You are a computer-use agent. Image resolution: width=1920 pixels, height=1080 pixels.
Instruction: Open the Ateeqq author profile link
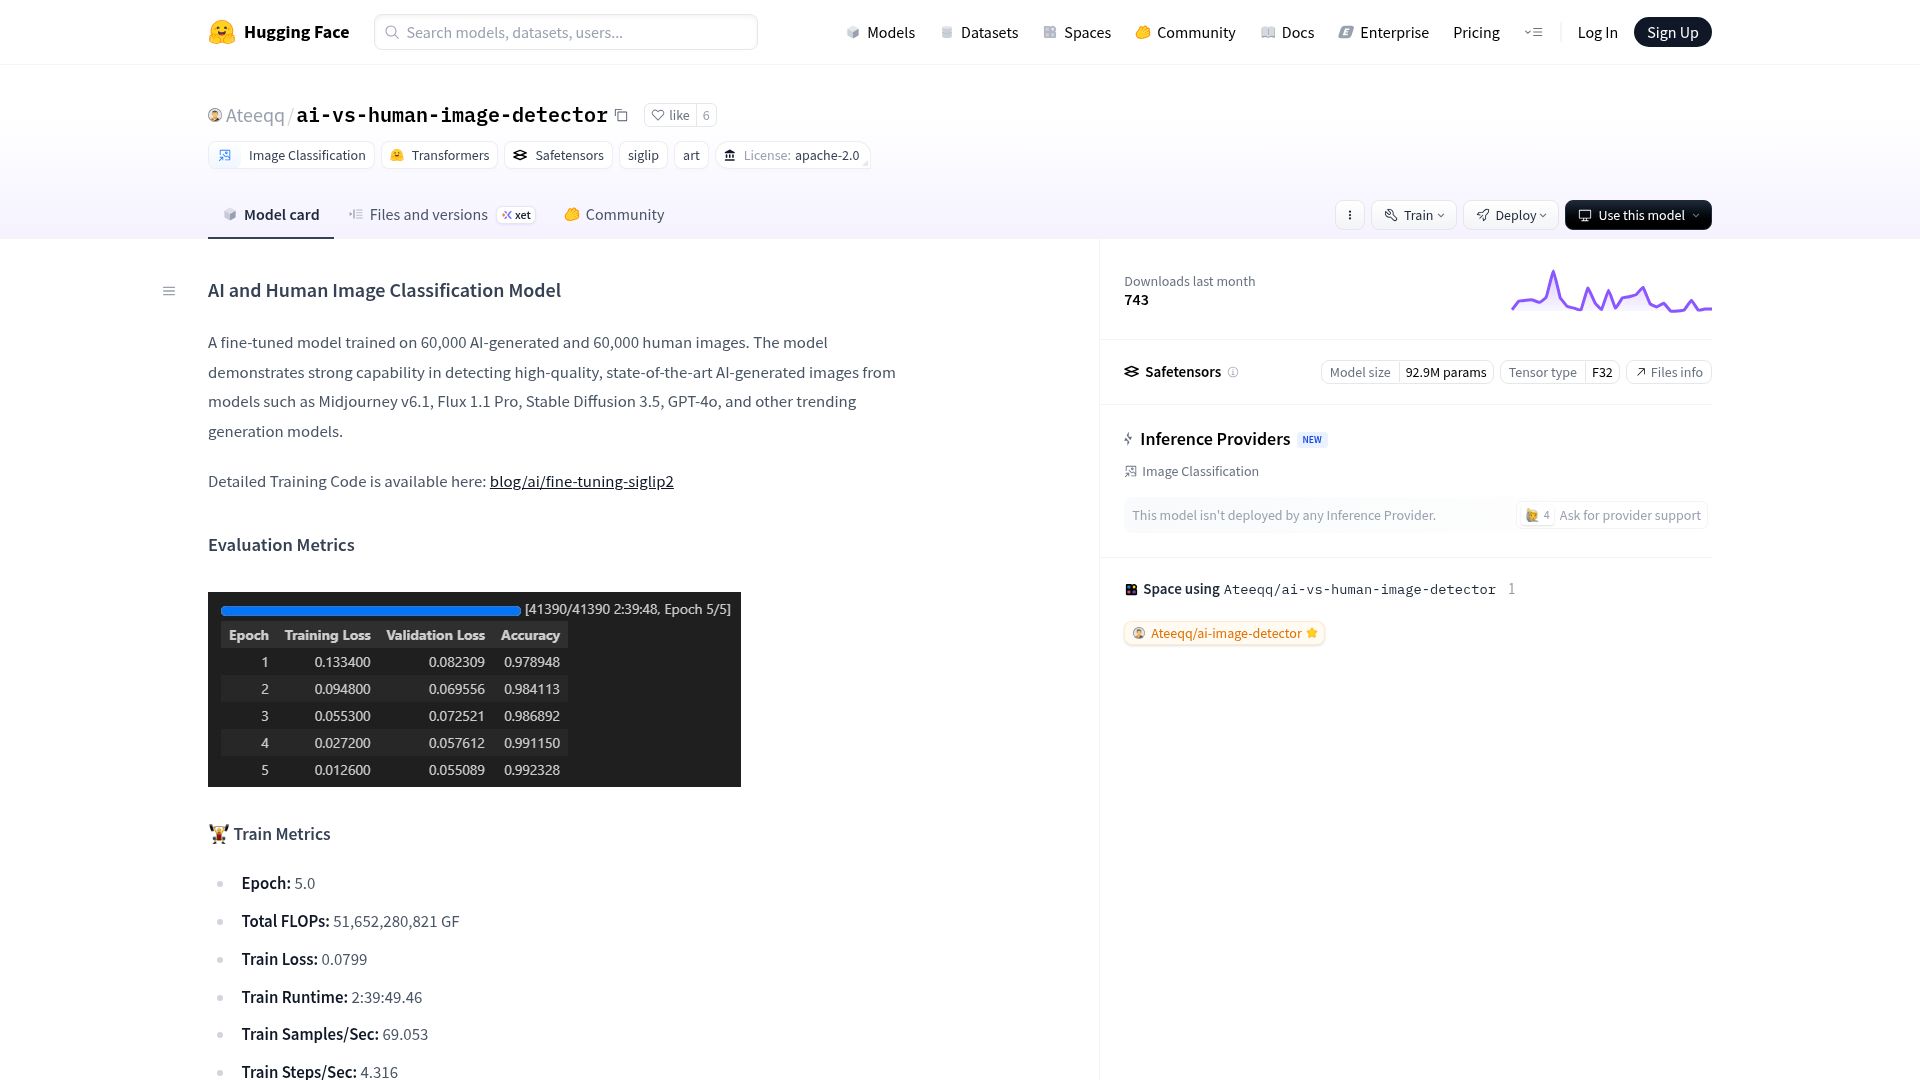click(255, 115)
